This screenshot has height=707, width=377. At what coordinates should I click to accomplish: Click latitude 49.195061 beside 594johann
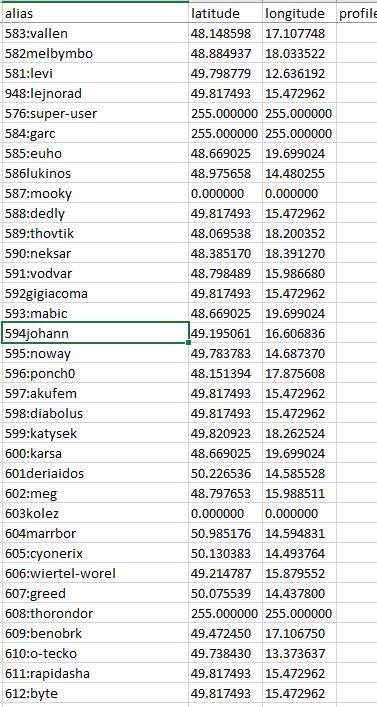pyautogui.click(x=225, y=334)
